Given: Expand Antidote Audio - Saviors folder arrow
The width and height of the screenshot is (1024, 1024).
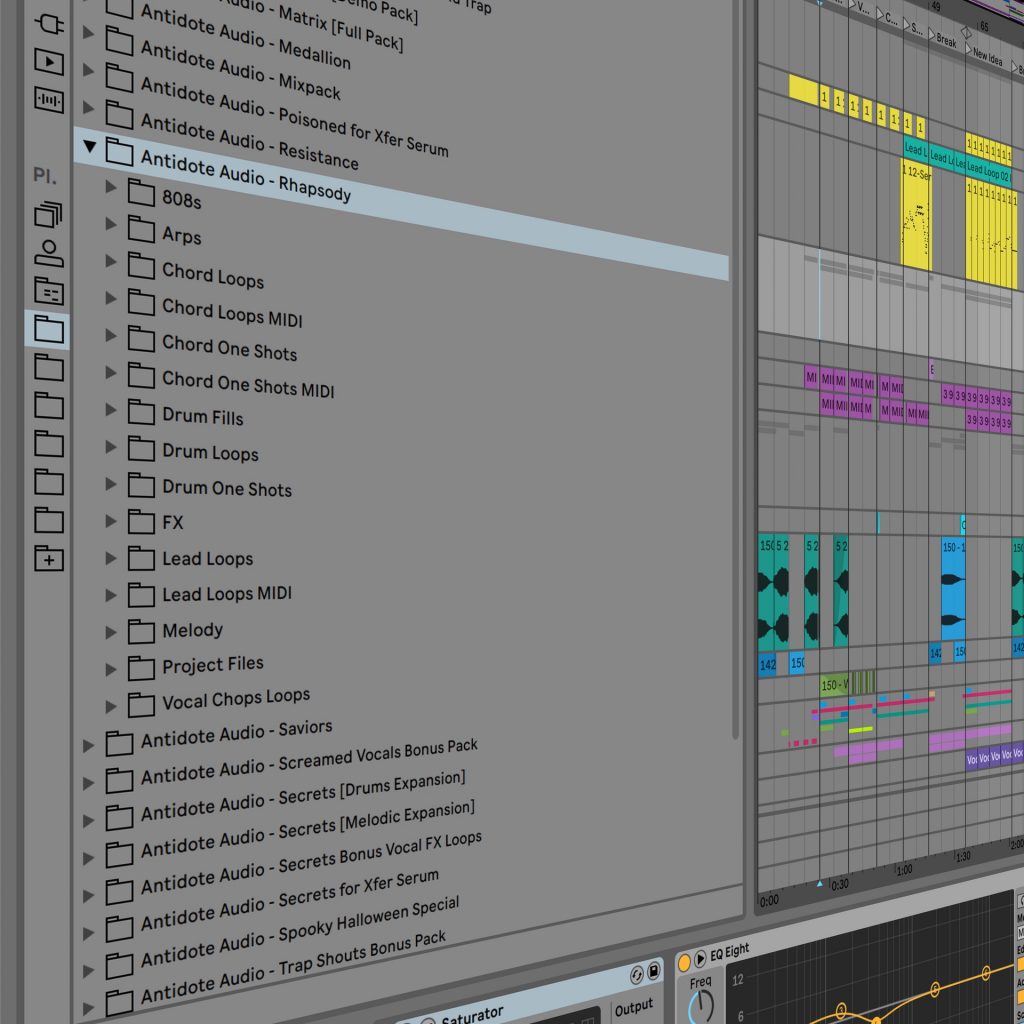Looking at the screenshot, I should tap(89, 744).
